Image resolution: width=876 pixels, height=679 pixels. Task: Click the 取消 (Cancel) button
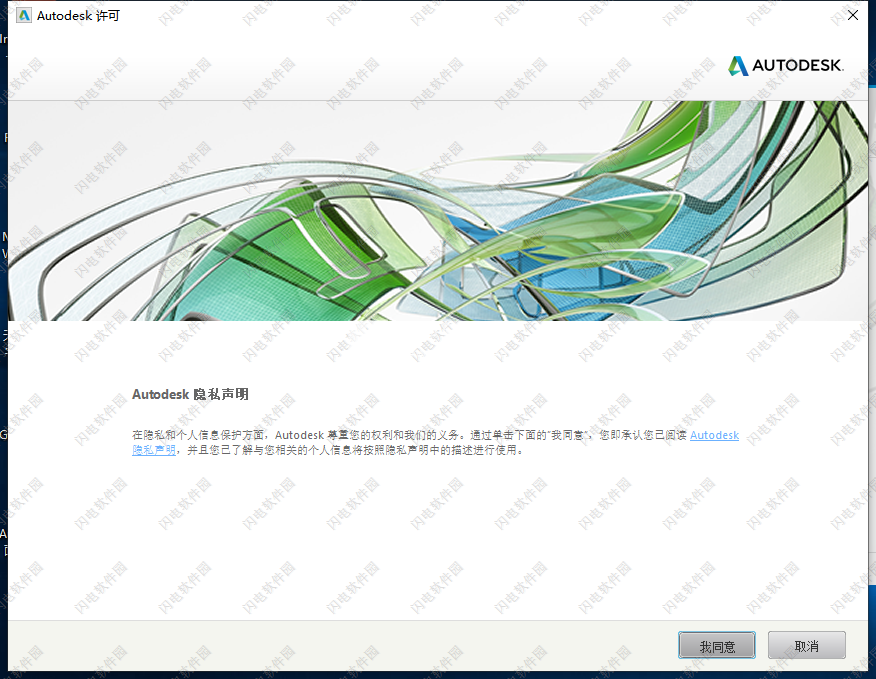pos(806,645)
